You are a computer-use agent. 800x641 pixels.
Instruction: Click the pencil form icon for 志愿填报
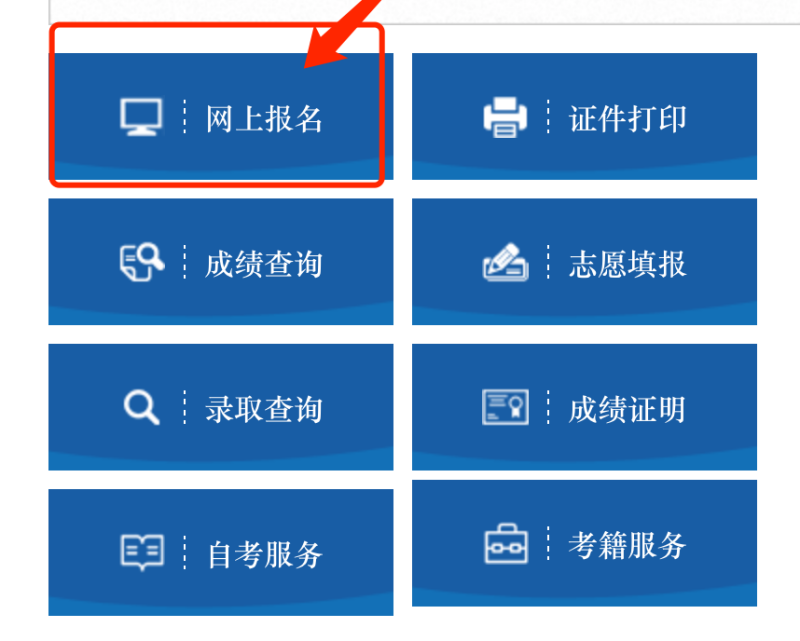click(x=506, y=262)
